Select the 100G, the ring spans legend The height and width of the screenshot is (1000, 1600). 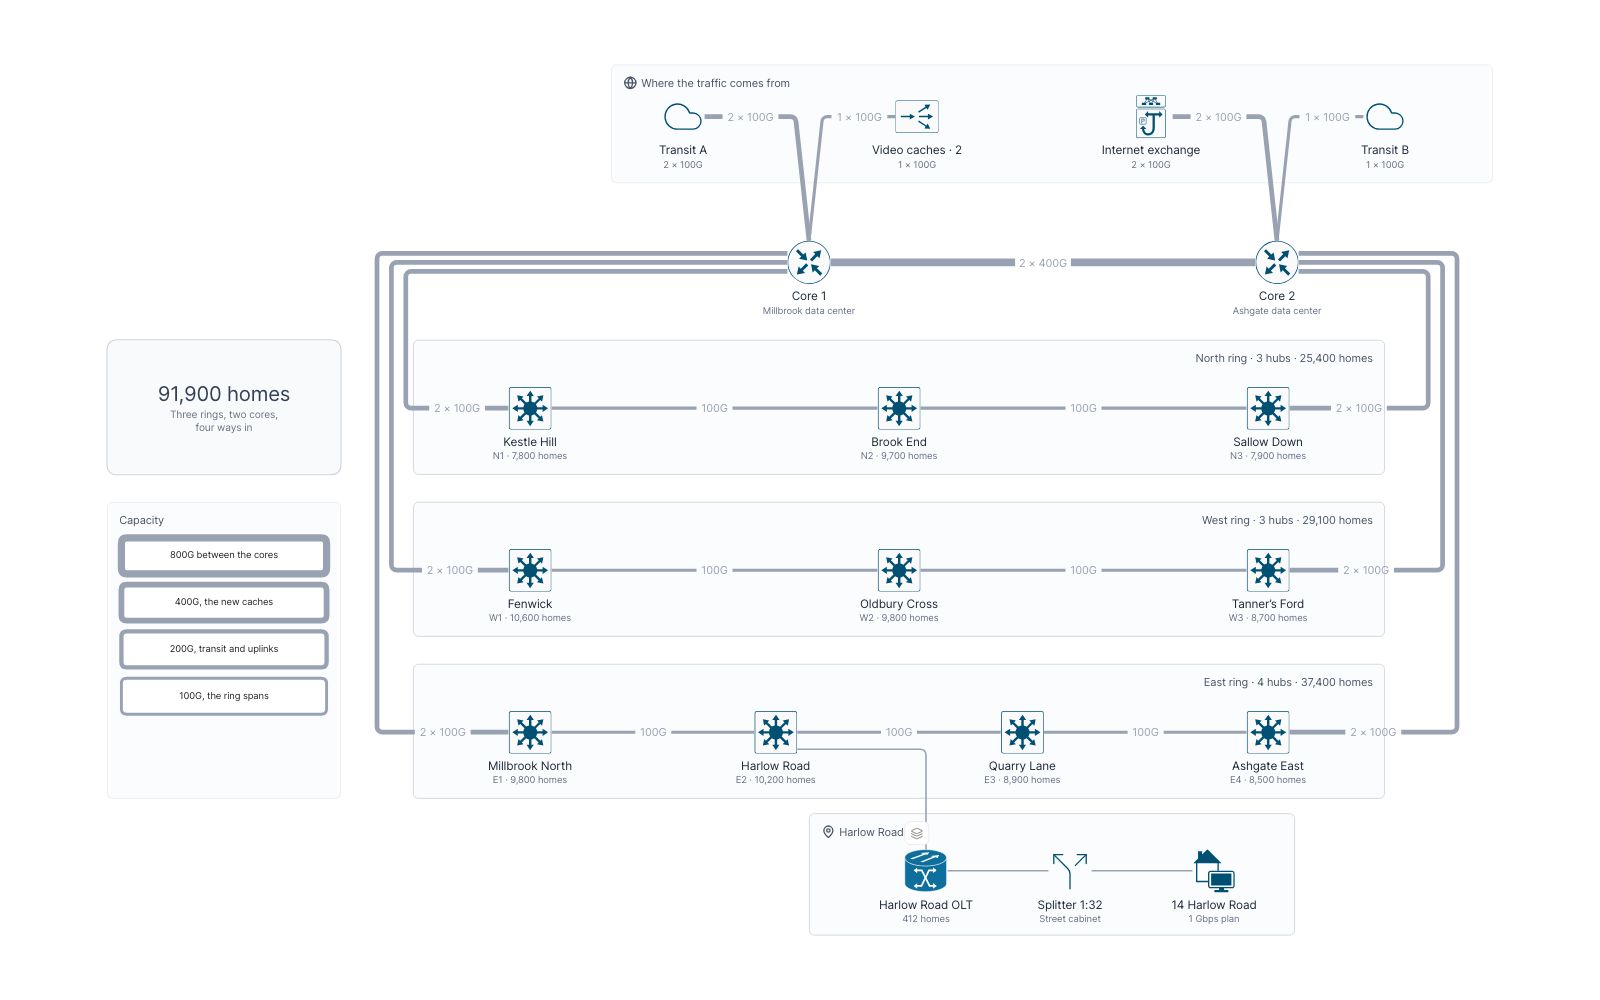[x=224, y=696]
